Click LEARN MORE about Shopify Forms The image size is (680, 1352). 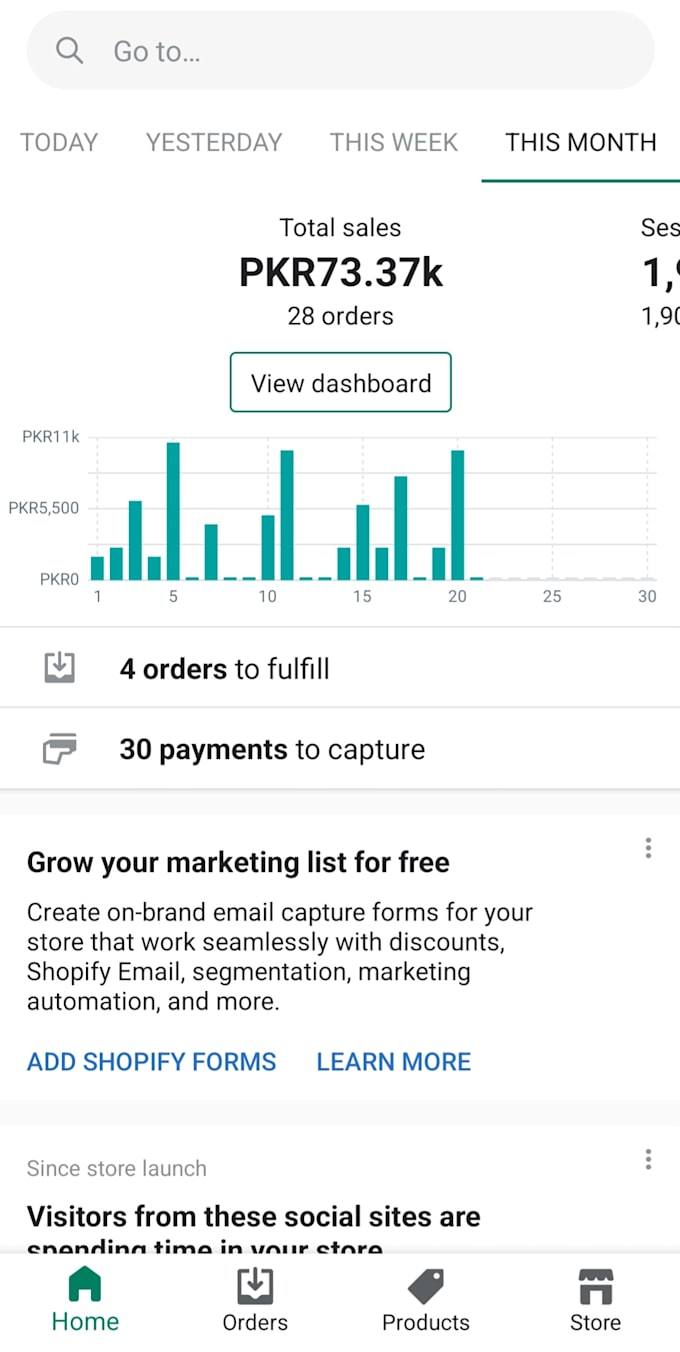click(393, 1061)
